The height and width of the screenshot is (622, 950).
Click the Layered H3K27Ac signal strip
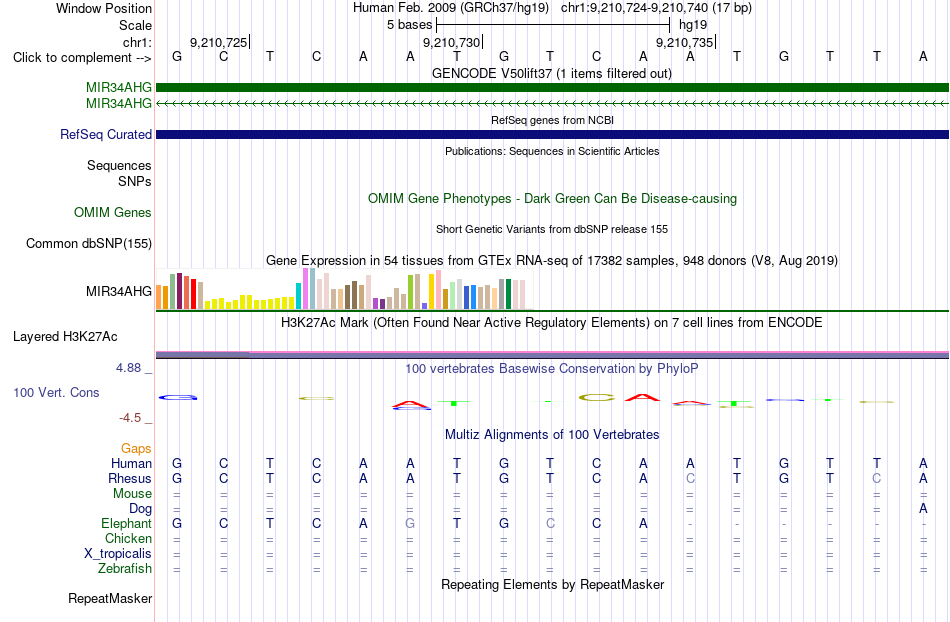(553, 354)
